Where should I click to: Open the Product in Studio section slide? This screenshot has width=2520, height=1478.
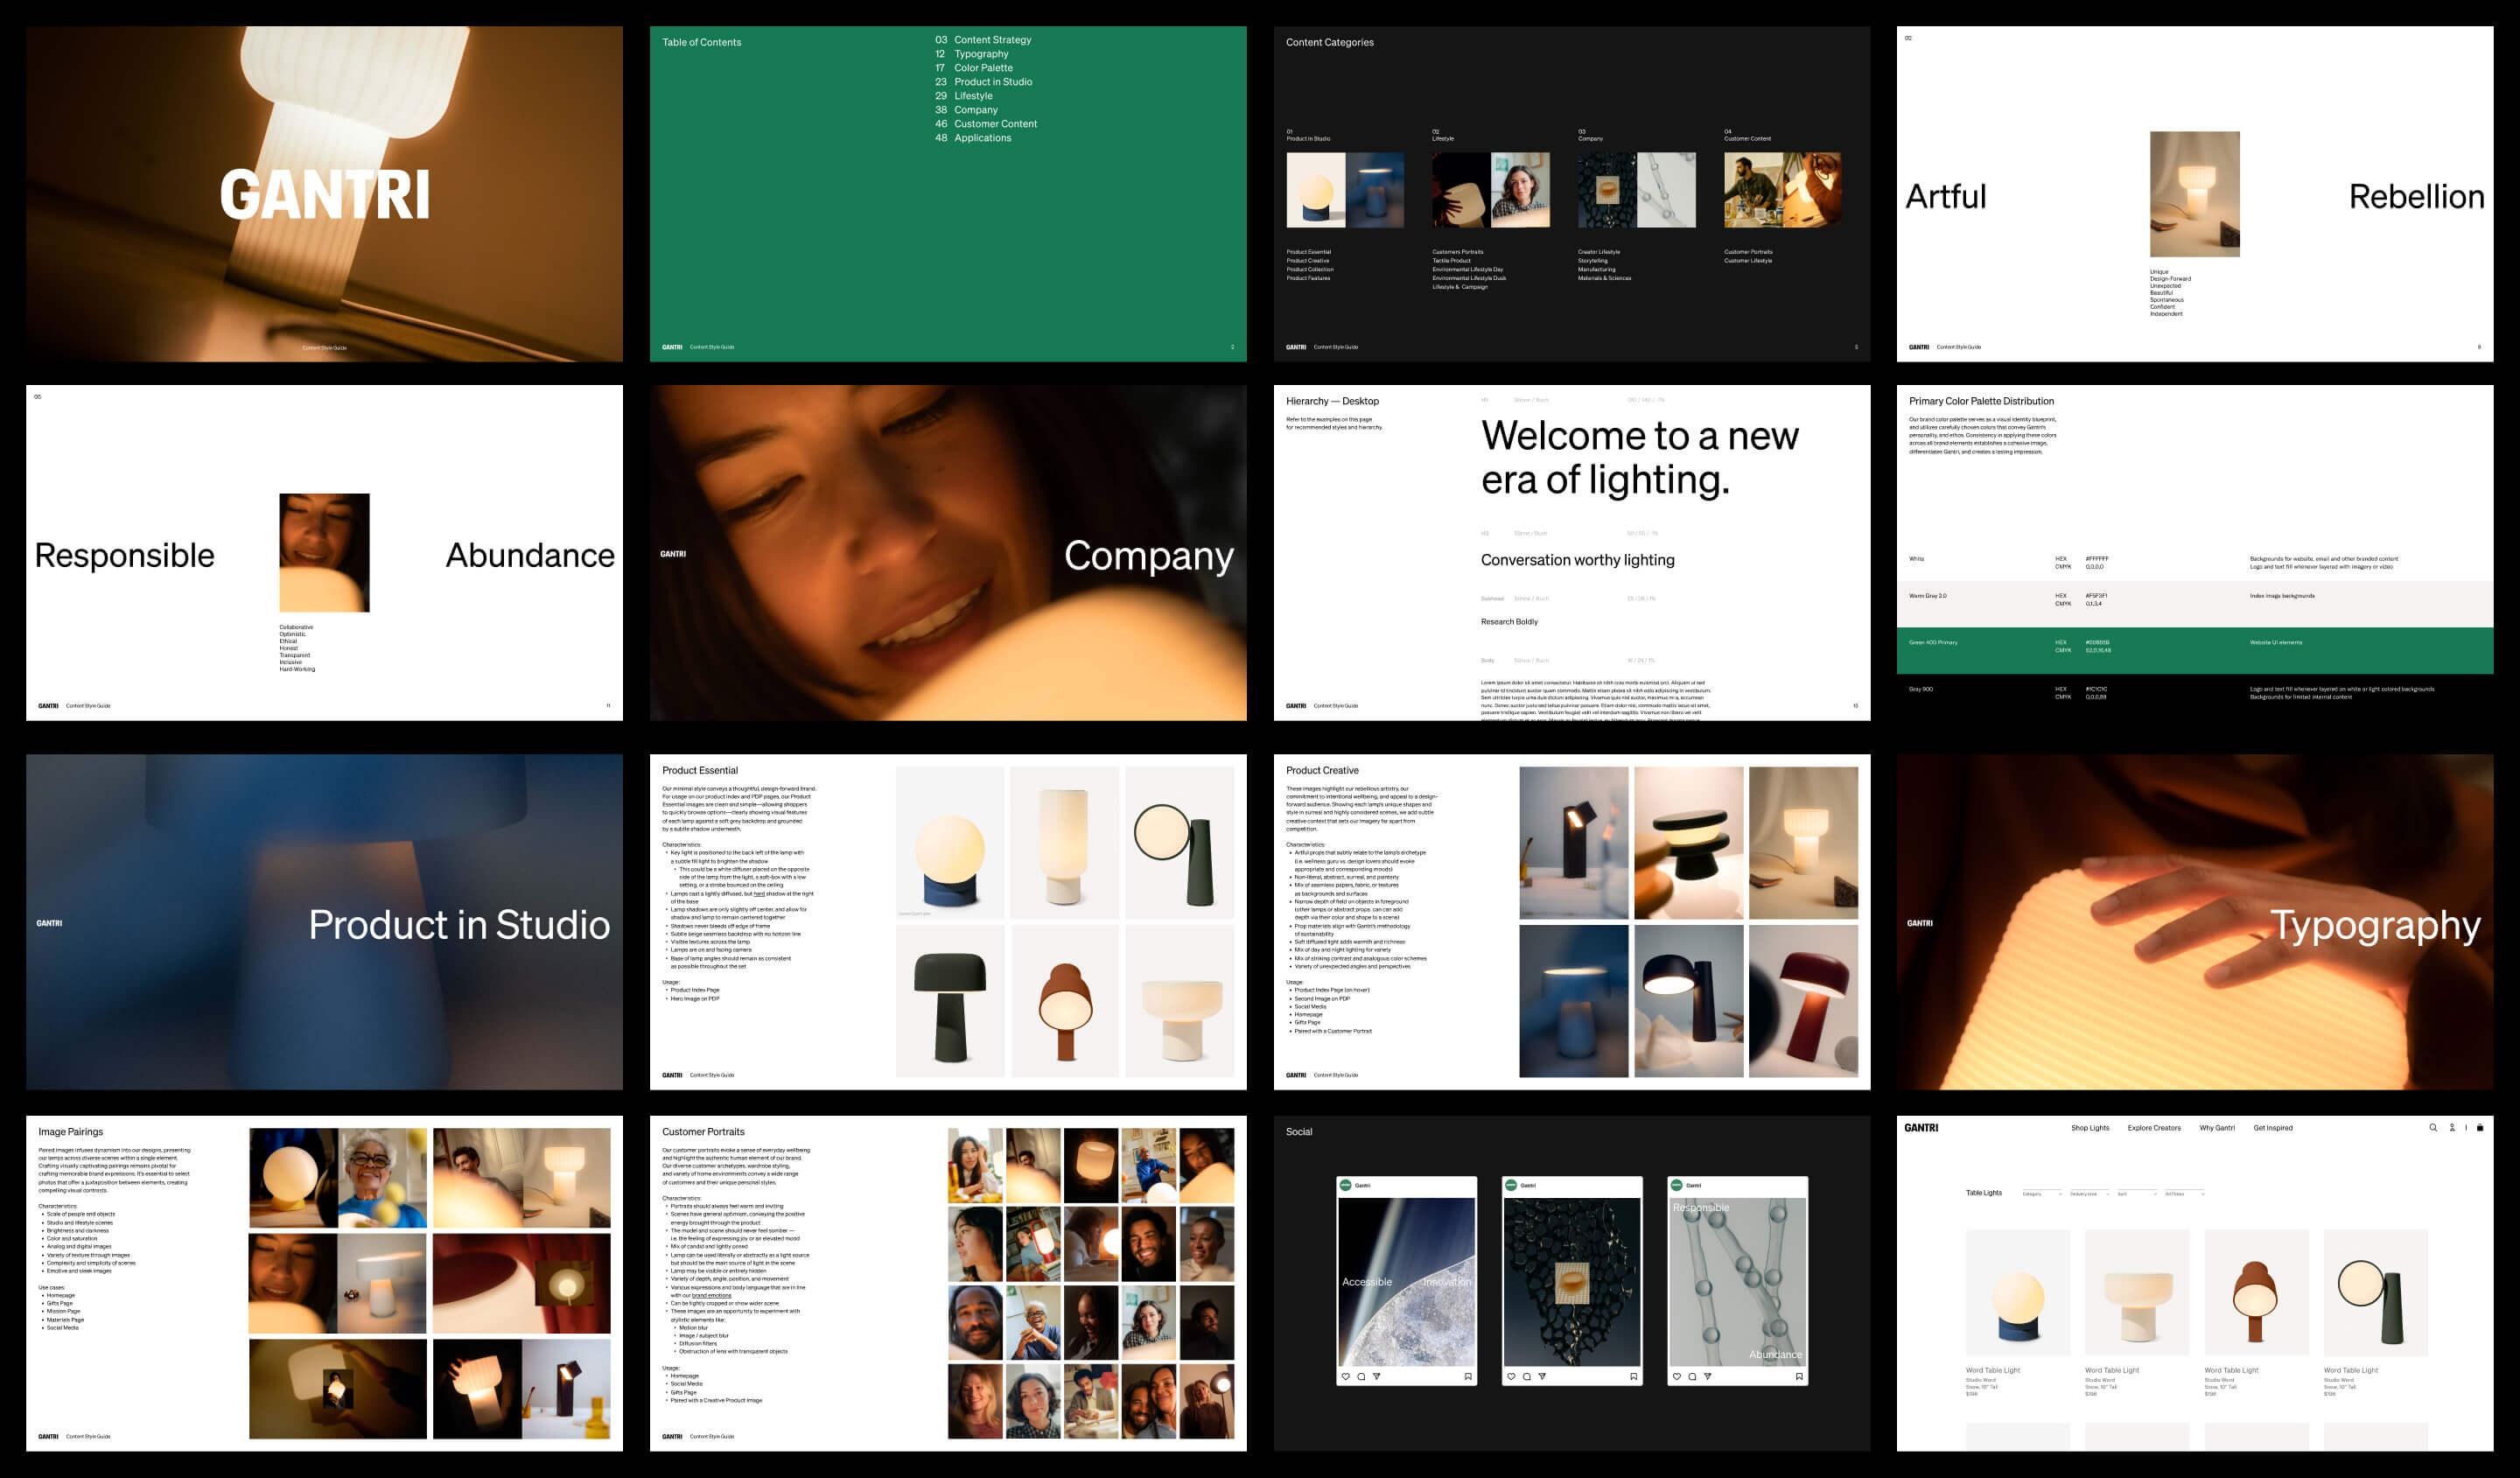pyautogui.click(x=324, y=922)
